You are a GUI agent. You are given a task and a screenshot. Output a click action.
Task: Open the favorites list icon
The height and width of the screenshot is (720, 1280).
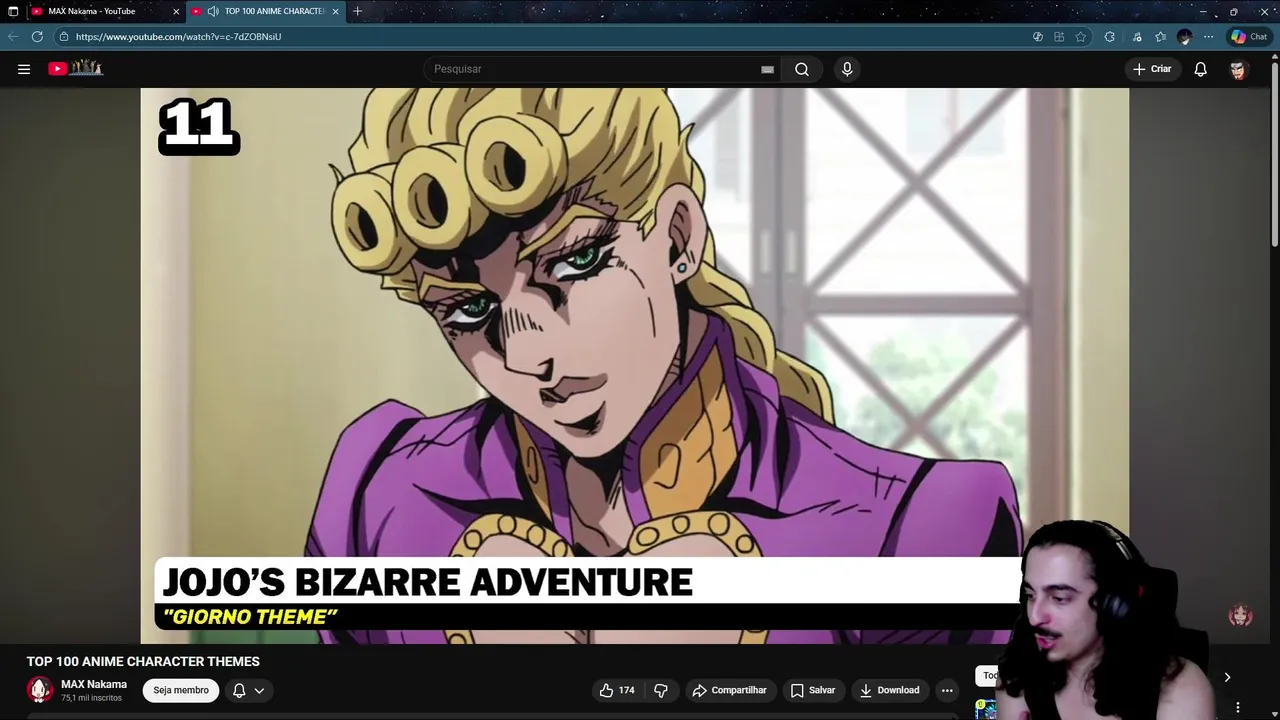pyautogui.click(x=1160, y=36)
